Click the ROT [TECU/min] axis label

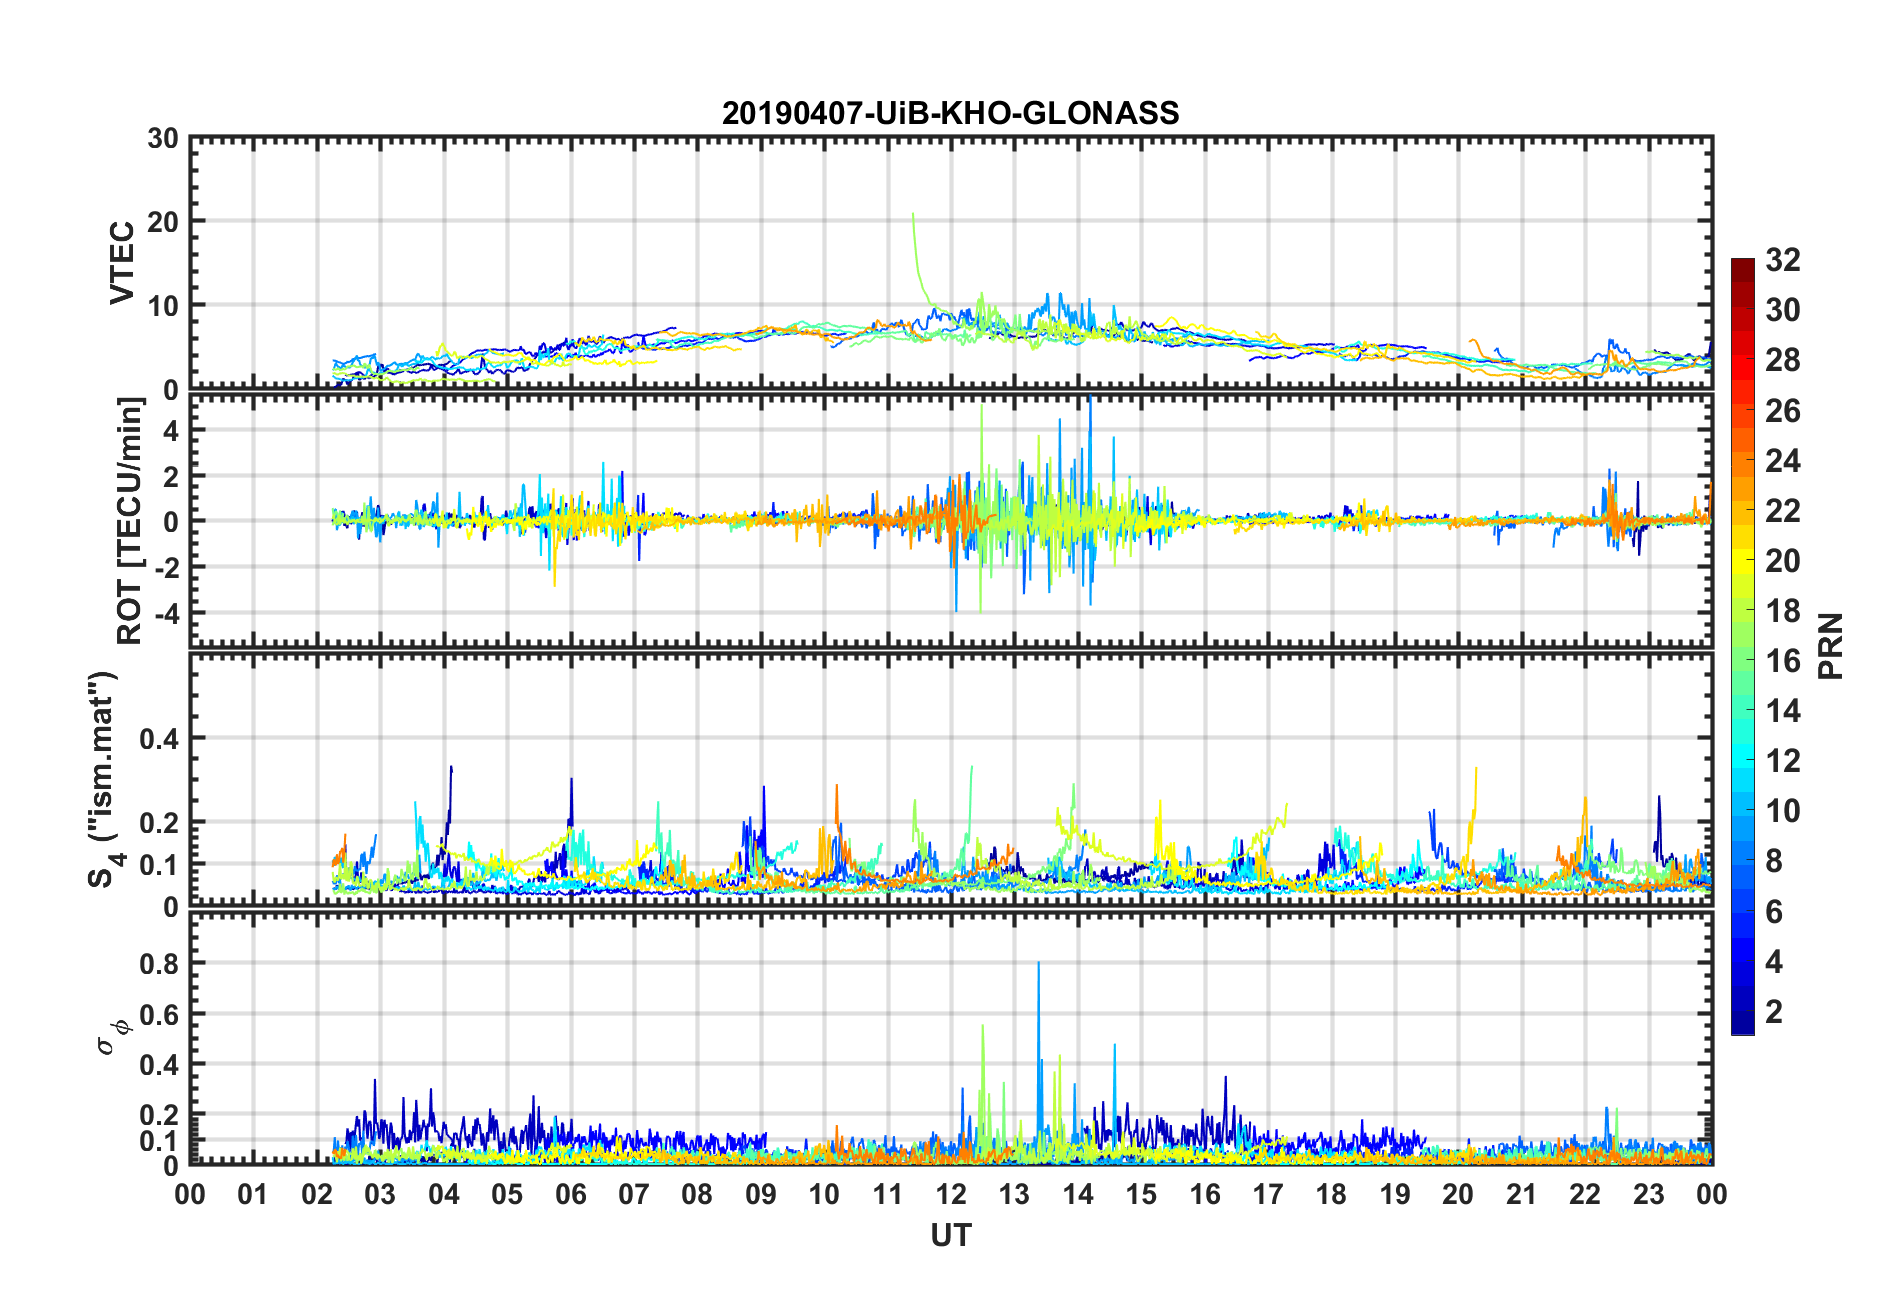130,520
